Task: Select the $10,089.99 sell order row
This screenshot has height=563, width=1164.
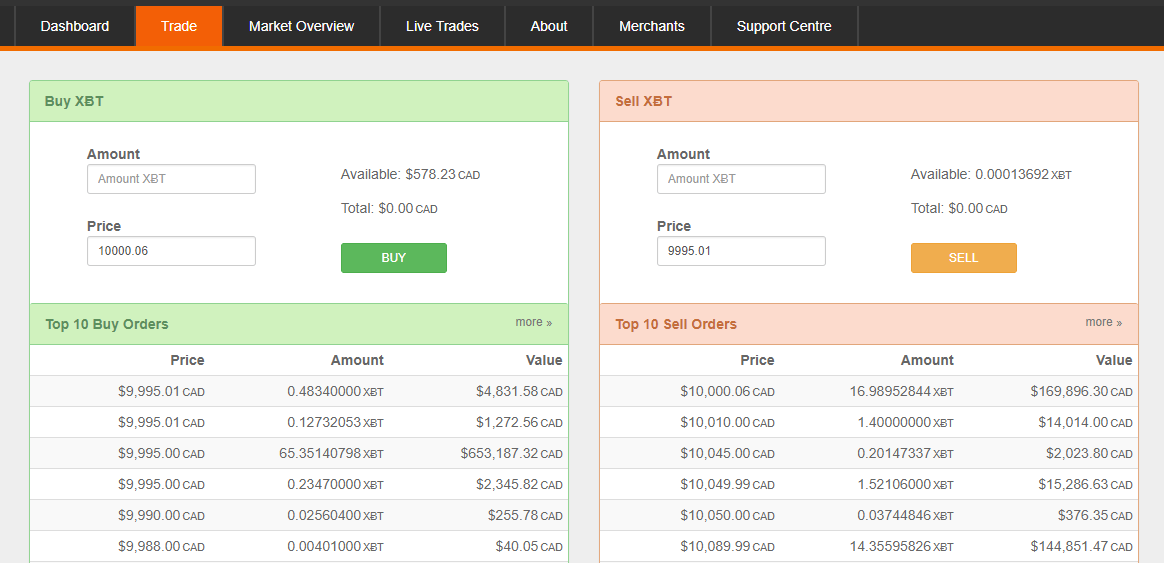Action: click(x=869, y=547)
